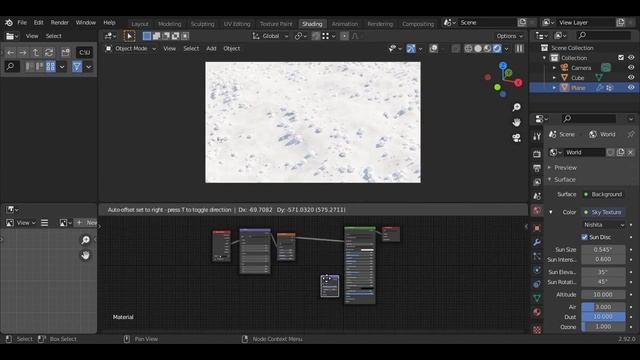
Task: Pan viewport using hand icon
Action: click(x=516, y=122)
